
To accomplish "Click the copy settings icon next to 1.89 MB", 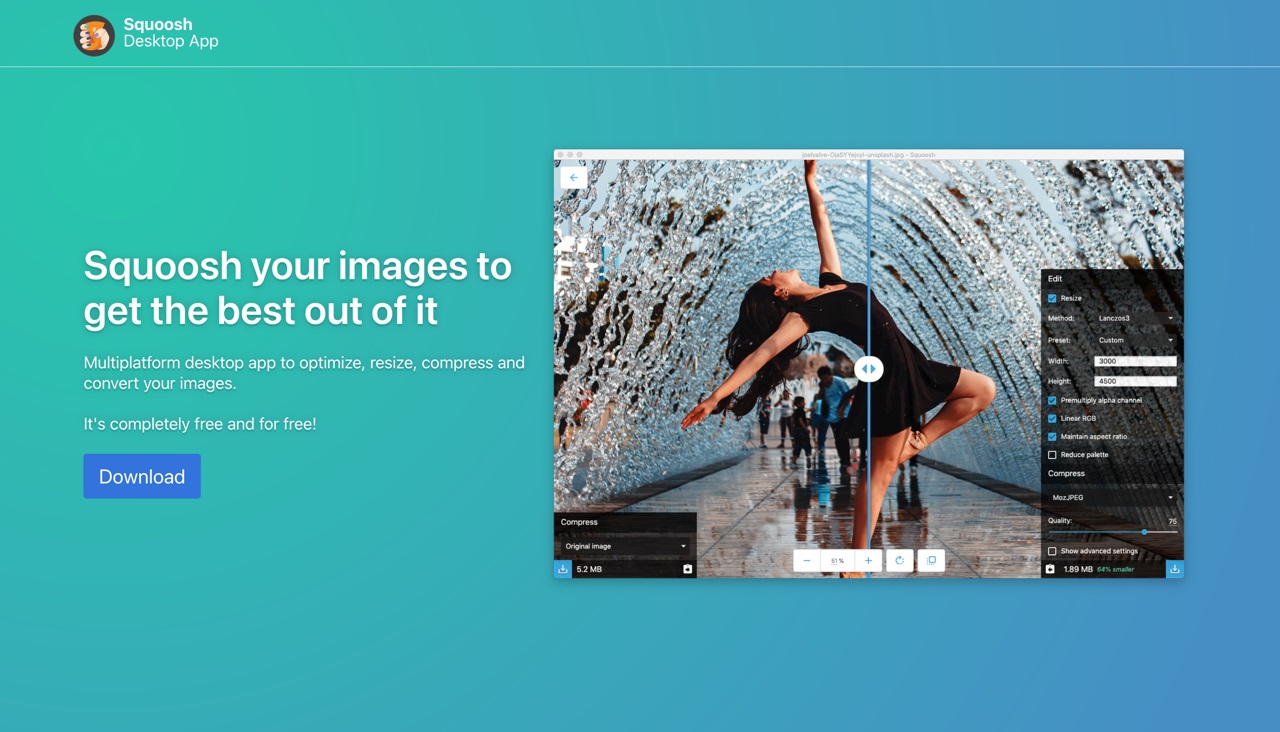I will pyautogui.click(x=1050, y=569).
